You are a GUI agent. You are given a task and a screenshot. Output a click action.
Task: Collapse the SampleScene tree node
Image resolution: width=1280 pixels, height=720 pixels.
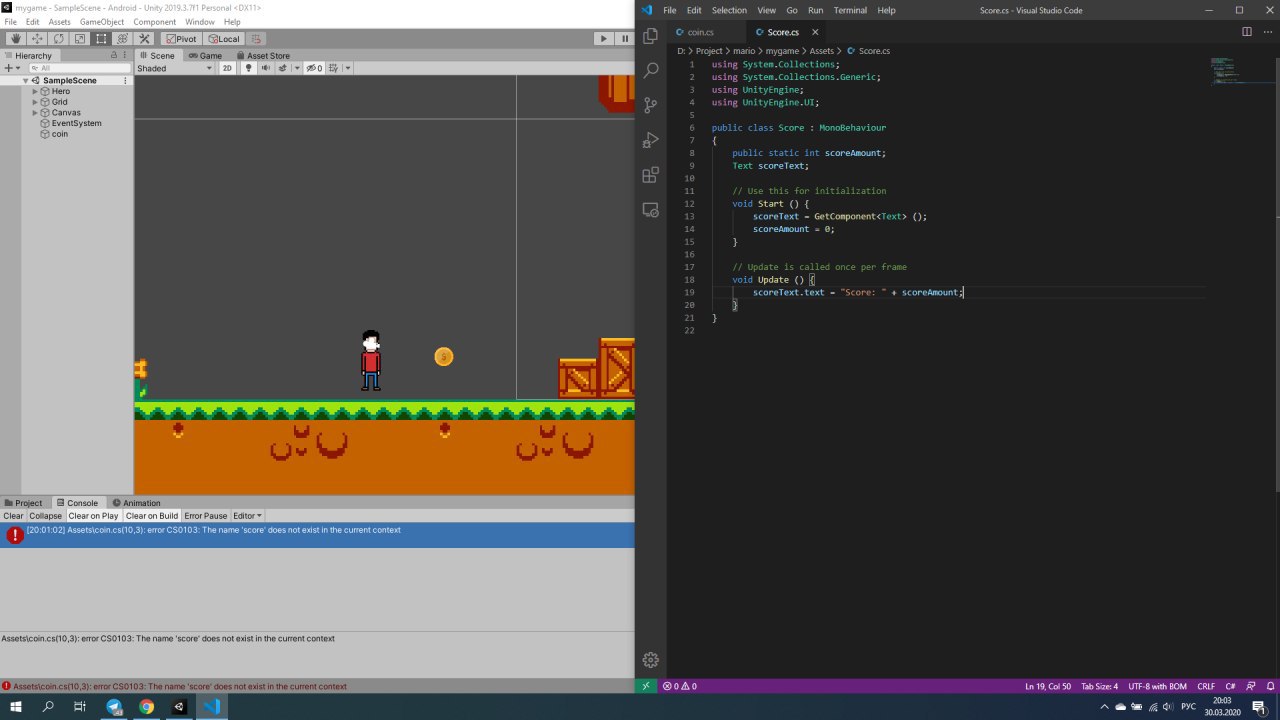(26, 80)
